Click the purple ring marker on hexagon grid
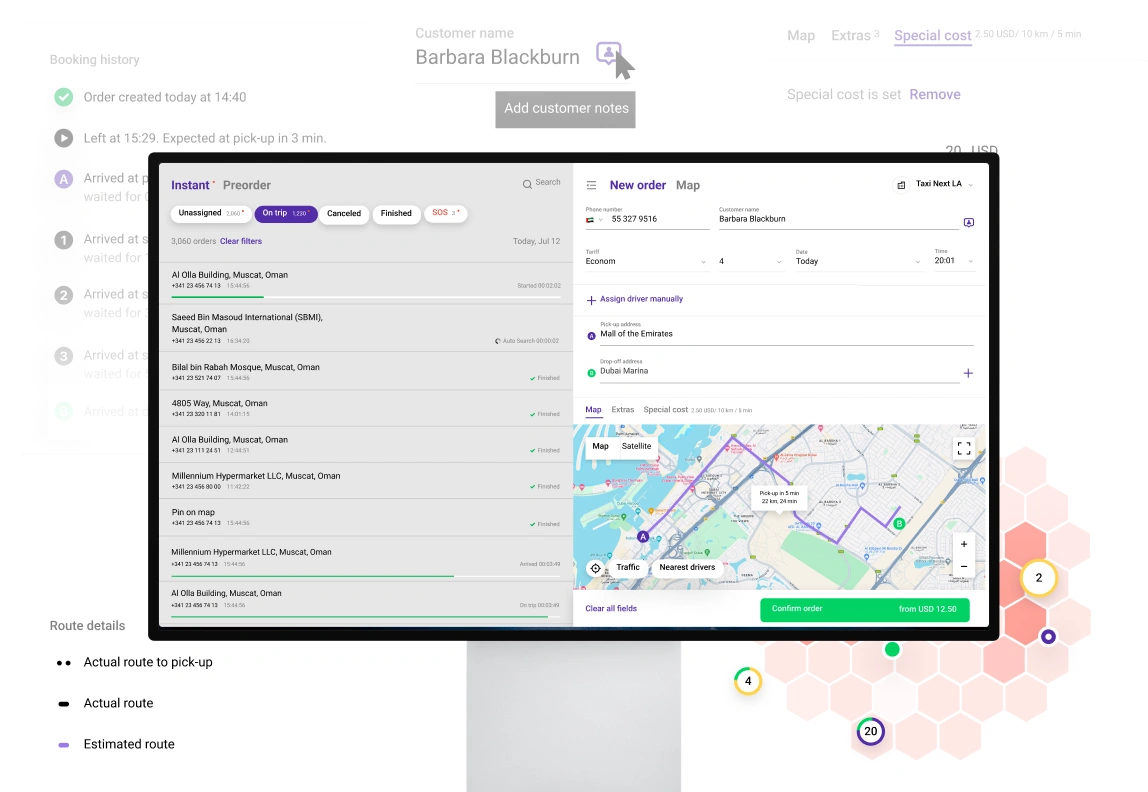 1048,637
